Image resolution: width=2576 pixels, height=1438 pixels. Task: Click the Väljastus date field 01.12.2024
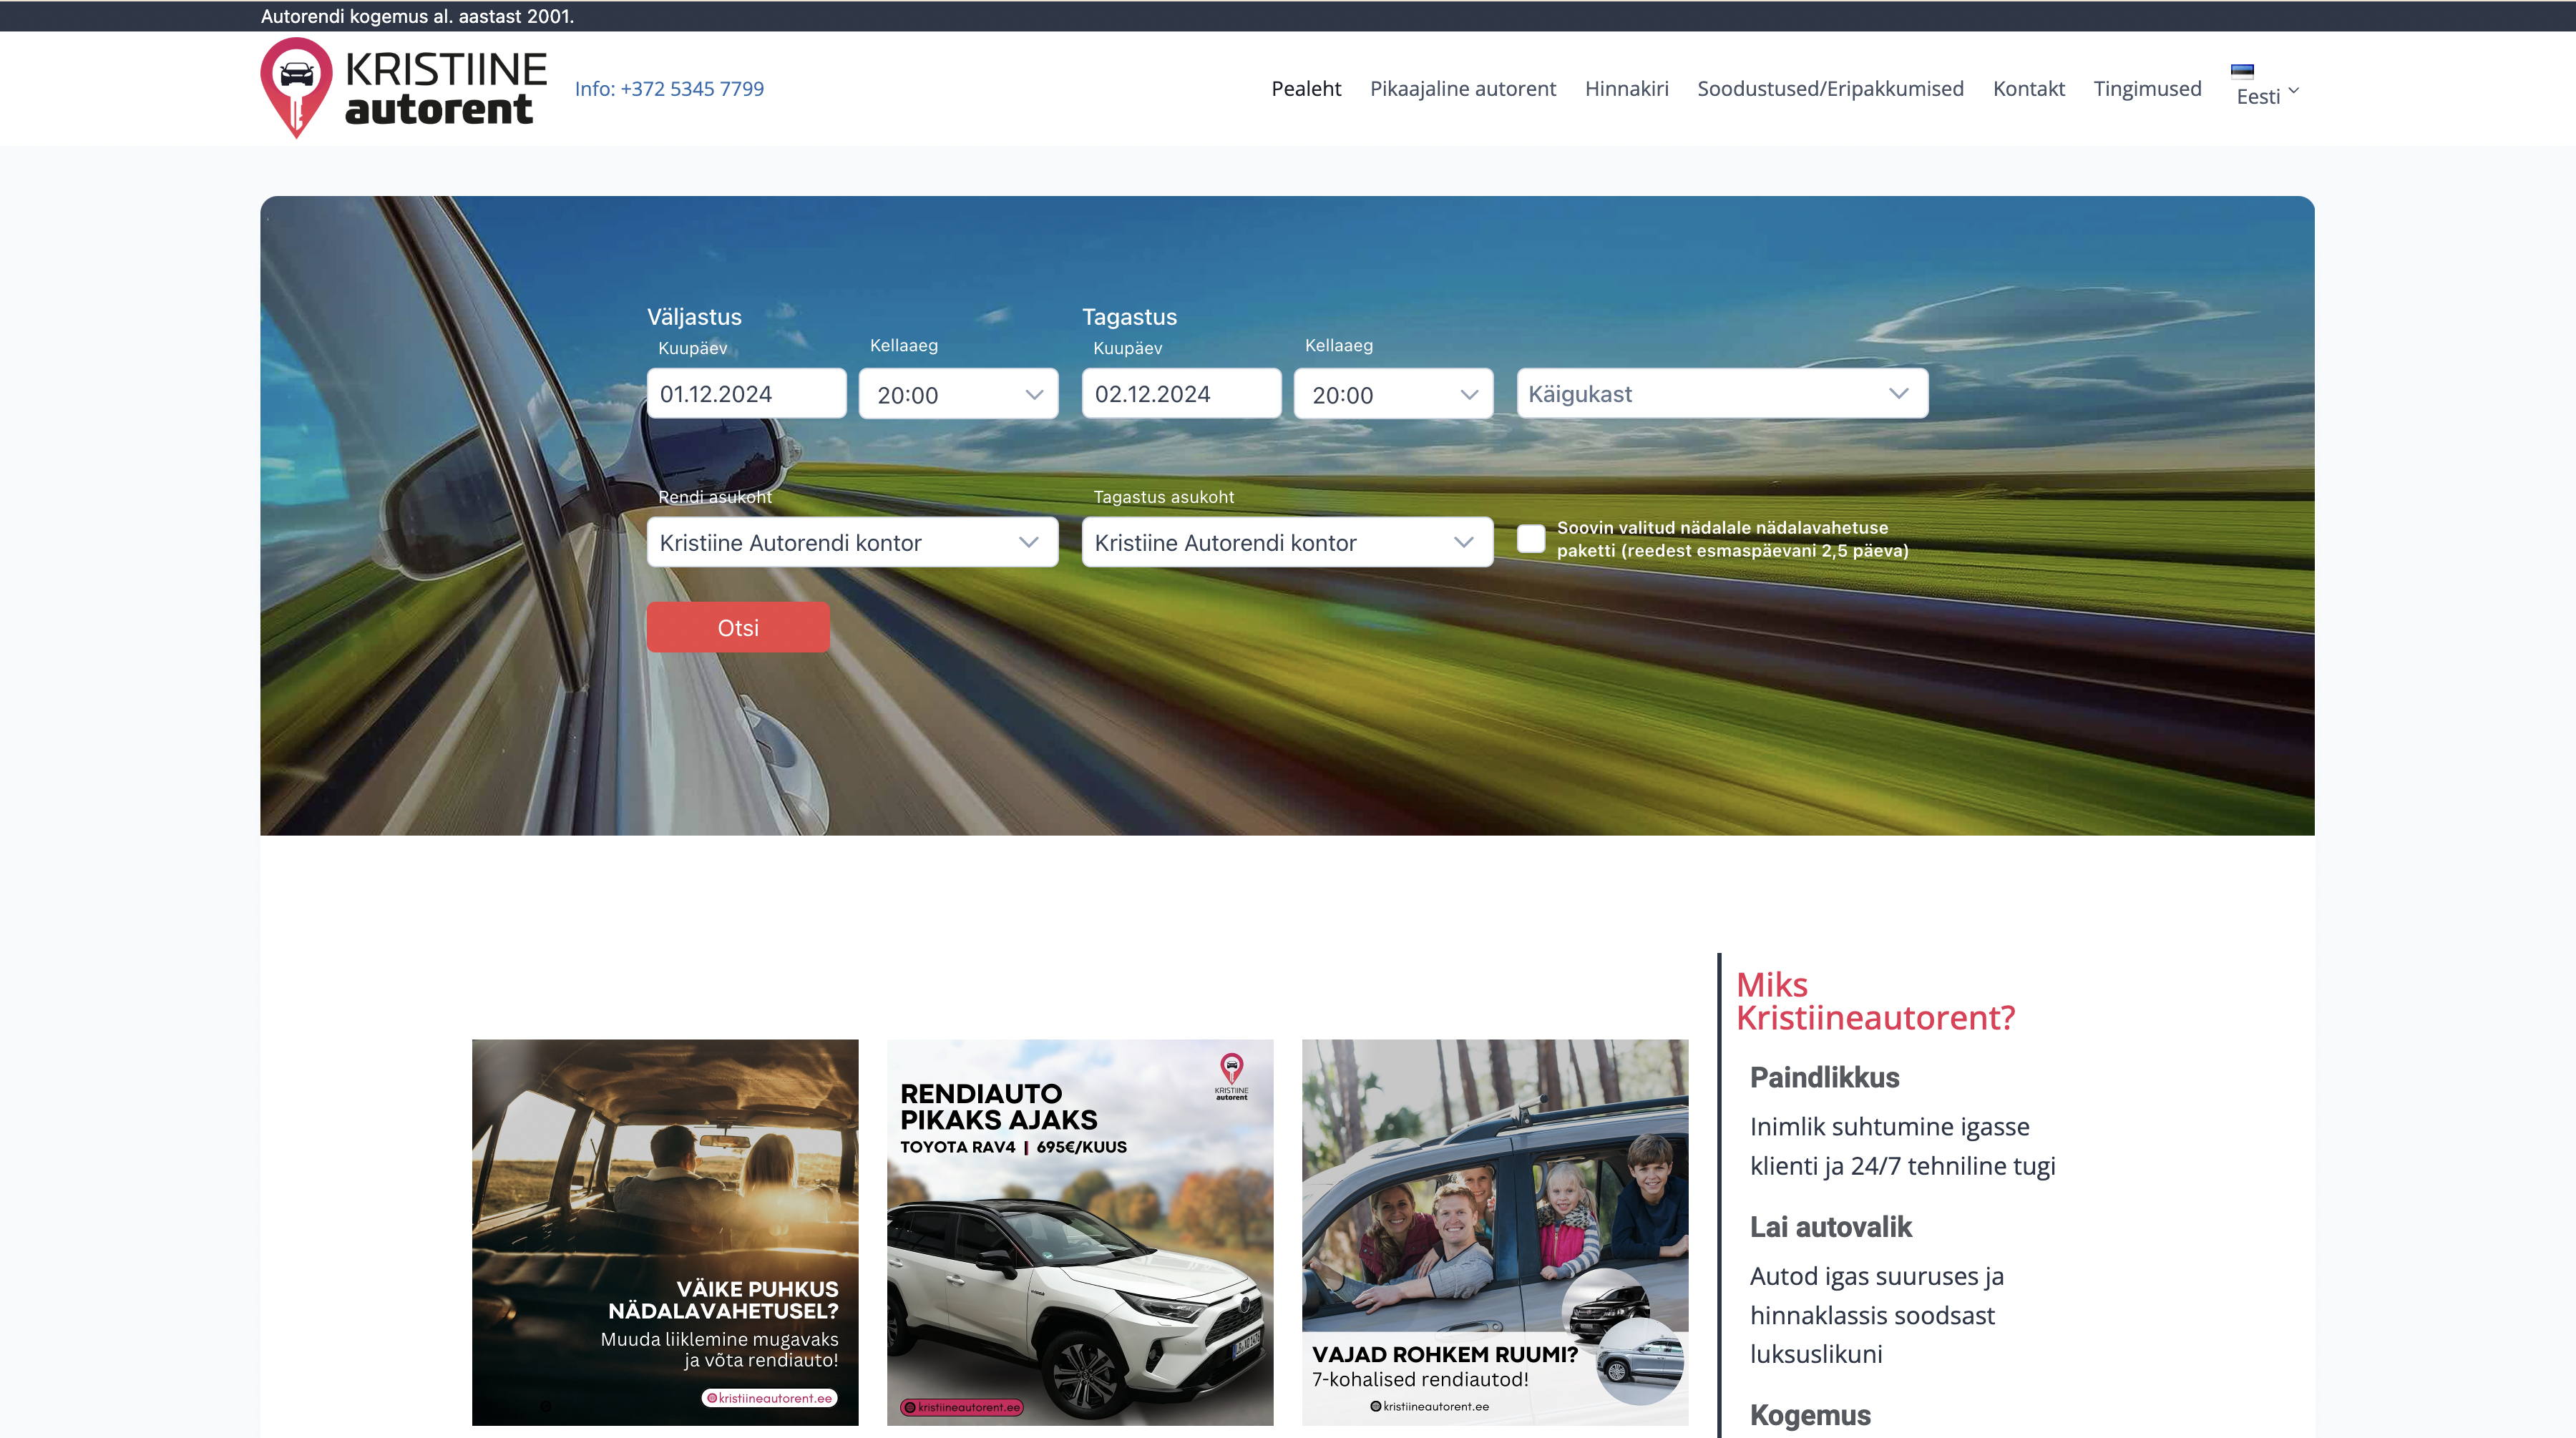(746, 393)
